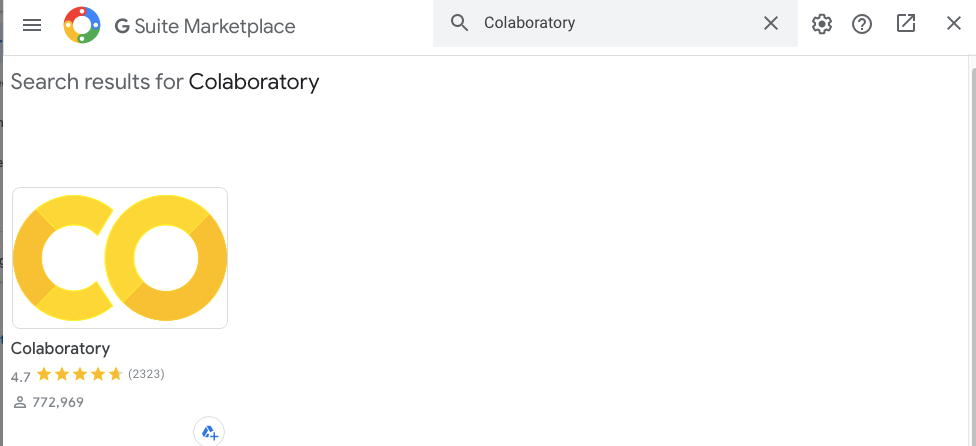Click the Works with Drive badge
The width and height of the screenshot is (976, 446).
click(209, 431)
